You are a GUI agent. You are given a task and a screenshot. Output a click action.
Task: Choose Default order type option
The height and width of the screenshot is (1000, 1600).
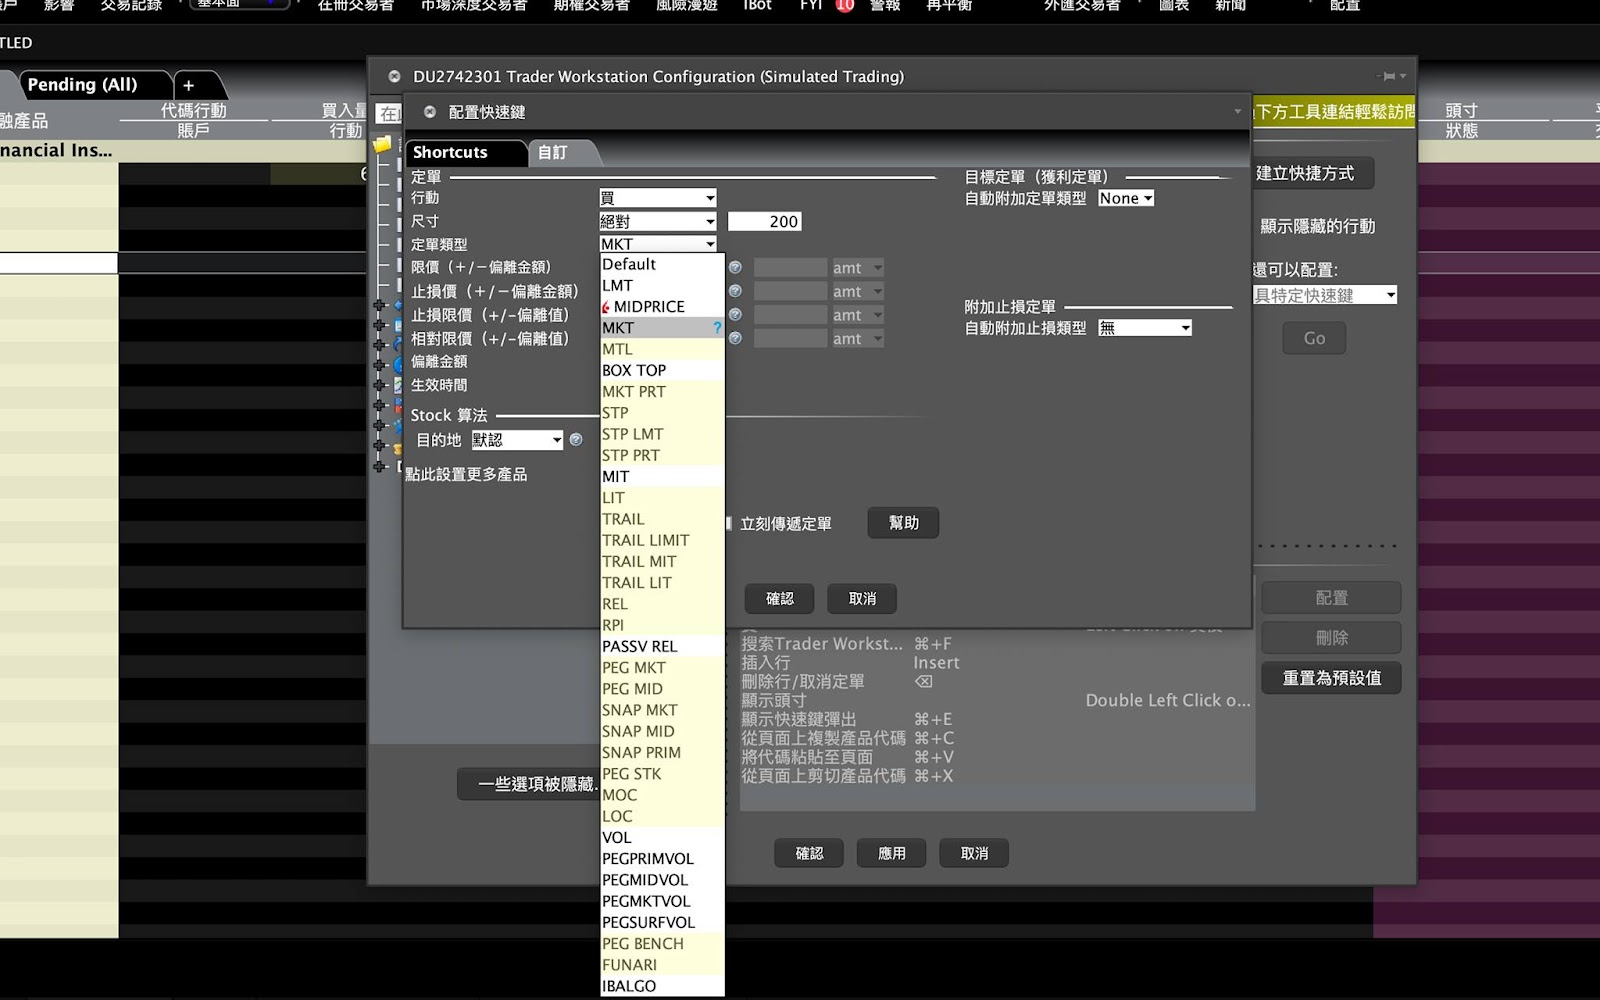pyautogui.click(x=661, y=265)
